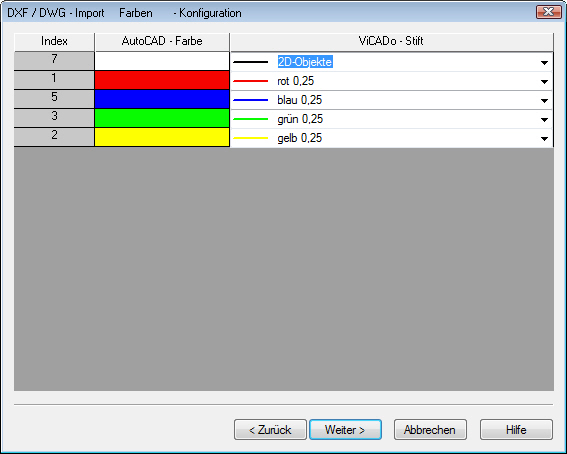Screen dimensions: 567x454
Task: Expand the rot 0,25 pen dropdown
Action: pos(544,82)
